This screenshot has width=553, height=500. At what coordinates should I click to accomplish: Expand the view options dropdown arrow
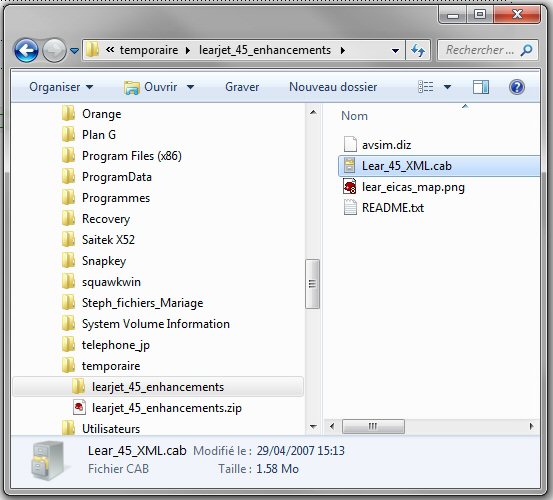coord(447,87)
